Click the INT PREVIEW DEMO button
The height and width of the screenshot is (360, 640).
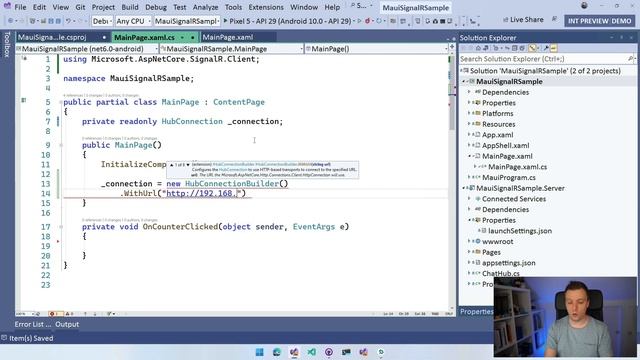click(x=600, y=20)
